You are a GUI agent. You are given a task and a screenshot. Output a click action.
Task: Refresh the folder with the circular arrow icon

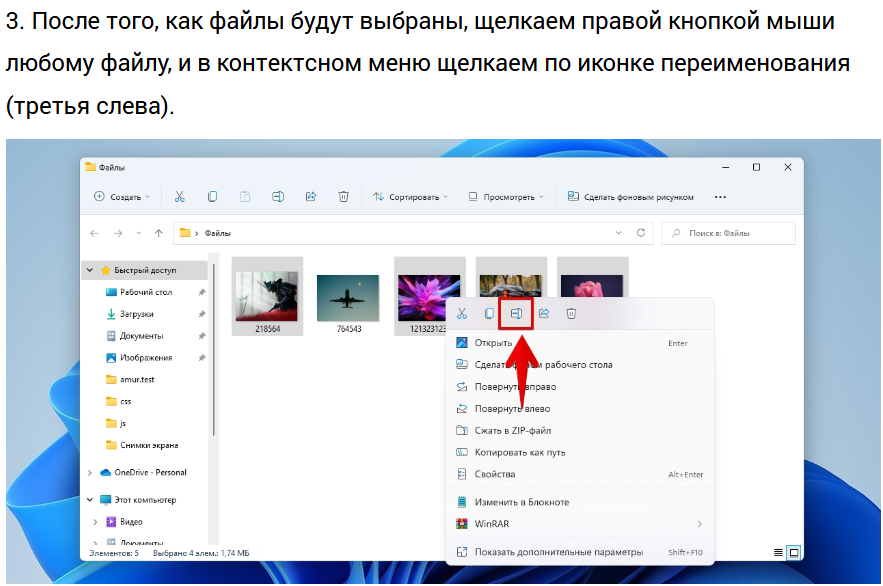641,232
